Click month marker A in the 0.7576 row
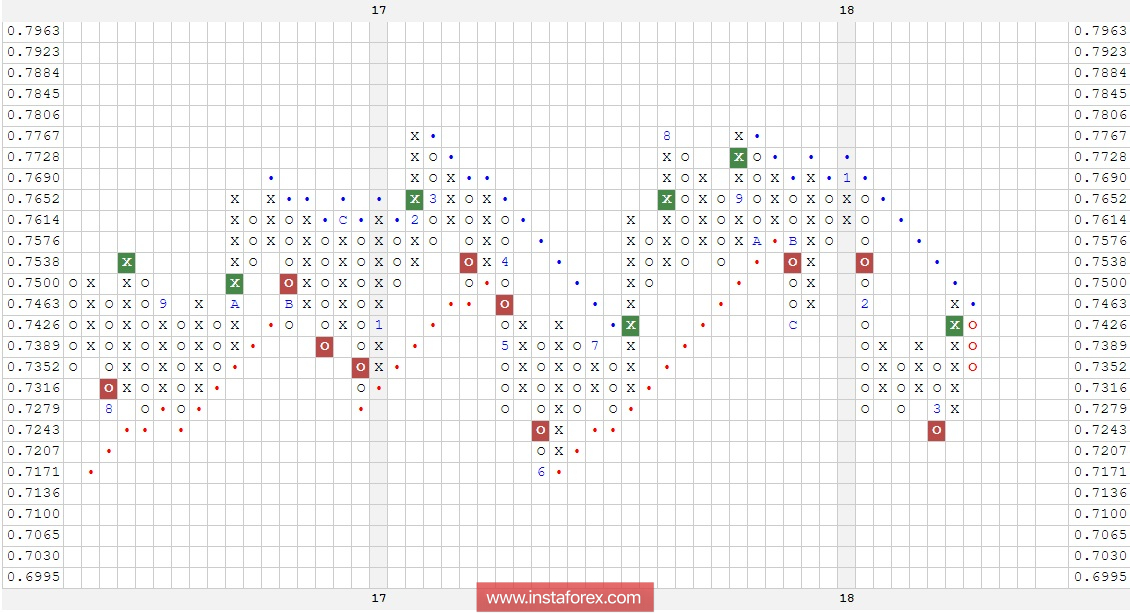1130x613 pixels. [757, 241]
